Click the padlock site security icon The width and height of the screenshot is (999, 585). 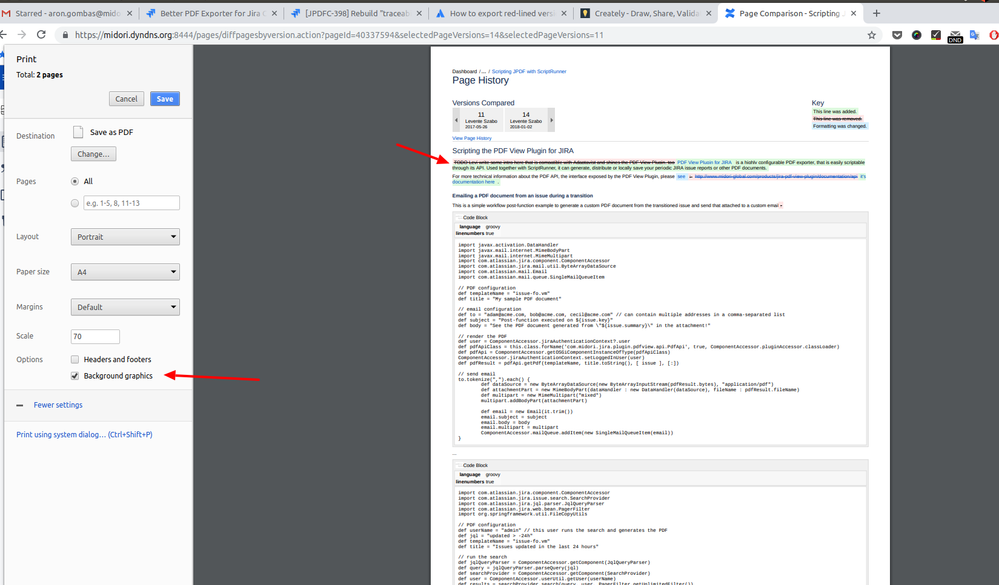point(65,35)
